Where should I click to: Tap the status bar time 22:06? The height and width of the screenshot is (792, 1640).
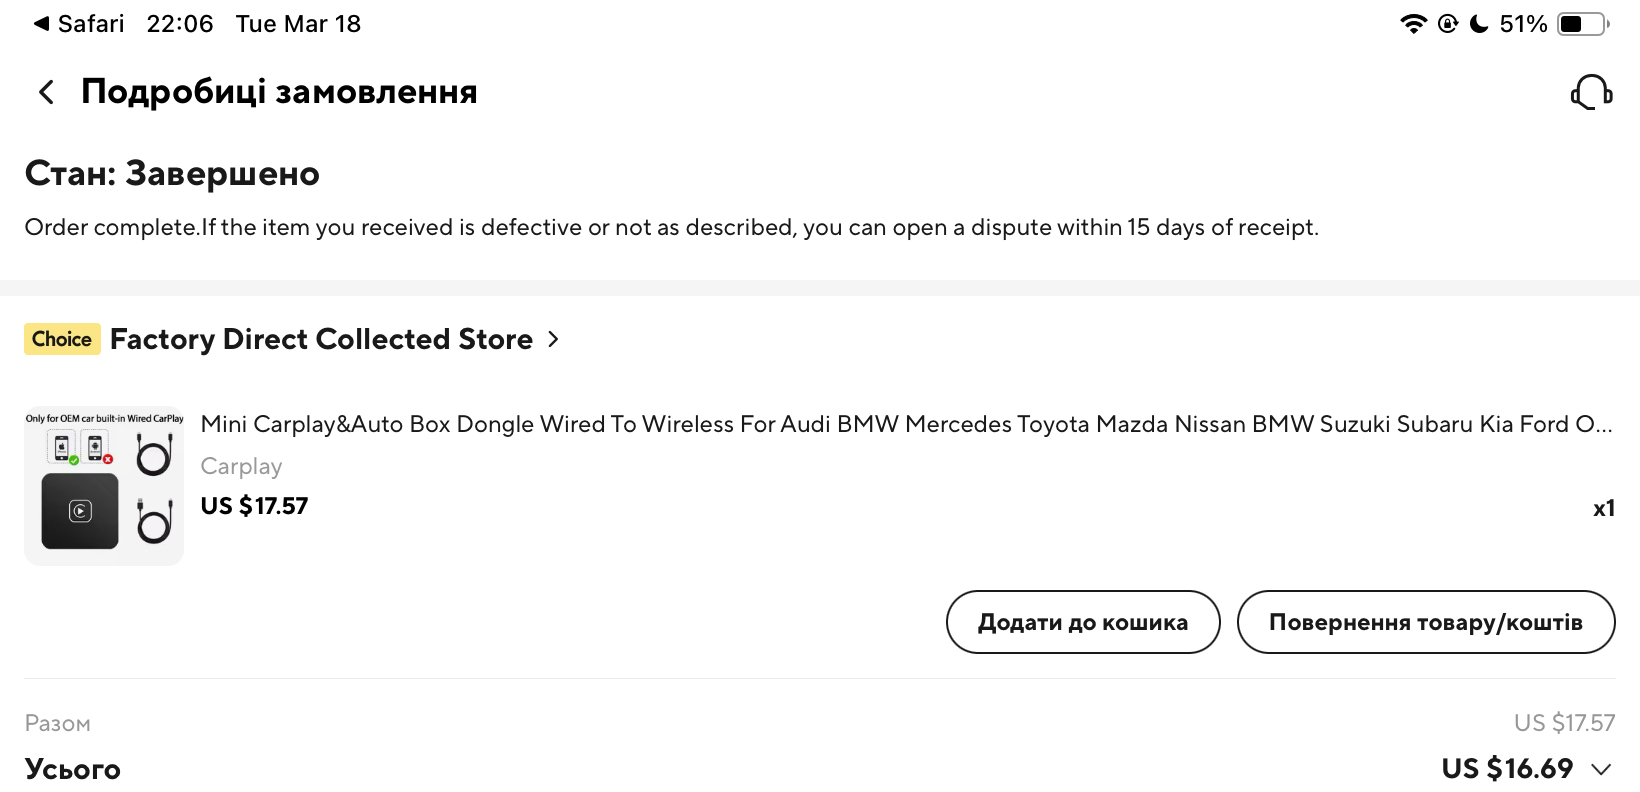click(180, 24)
